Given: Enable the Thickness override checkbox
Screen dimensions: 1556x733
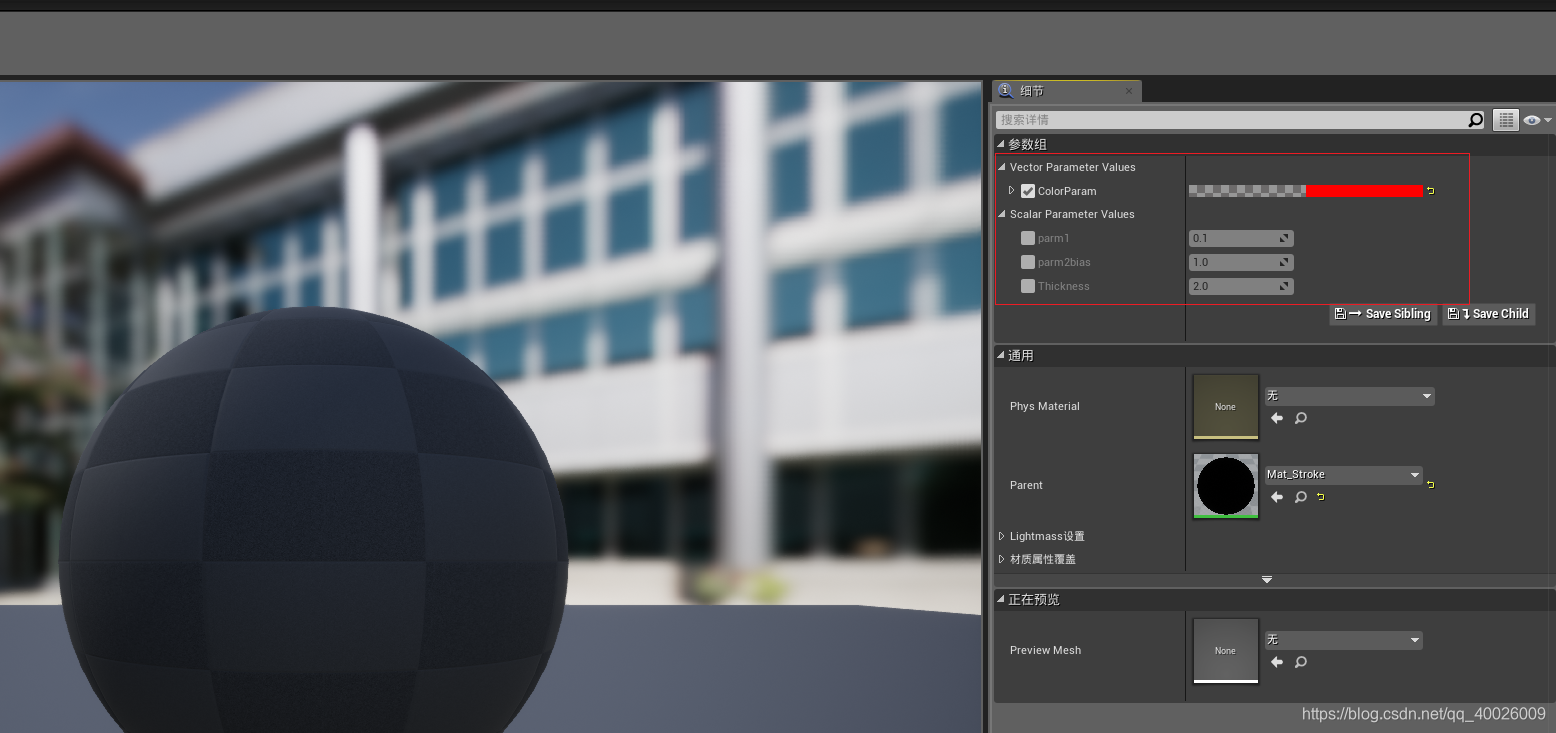Looking at the screenshot, I should (1028, 286).
